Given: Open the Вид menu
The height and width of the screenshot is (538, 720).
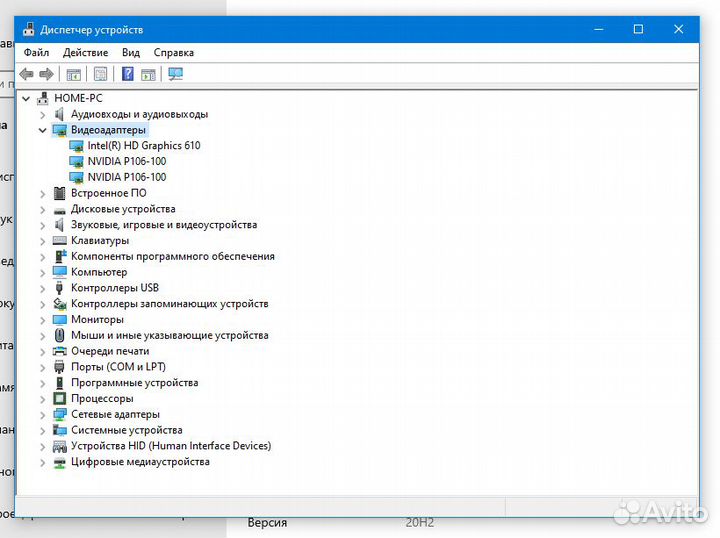Looking at the screenshot, I should point(131,52).
